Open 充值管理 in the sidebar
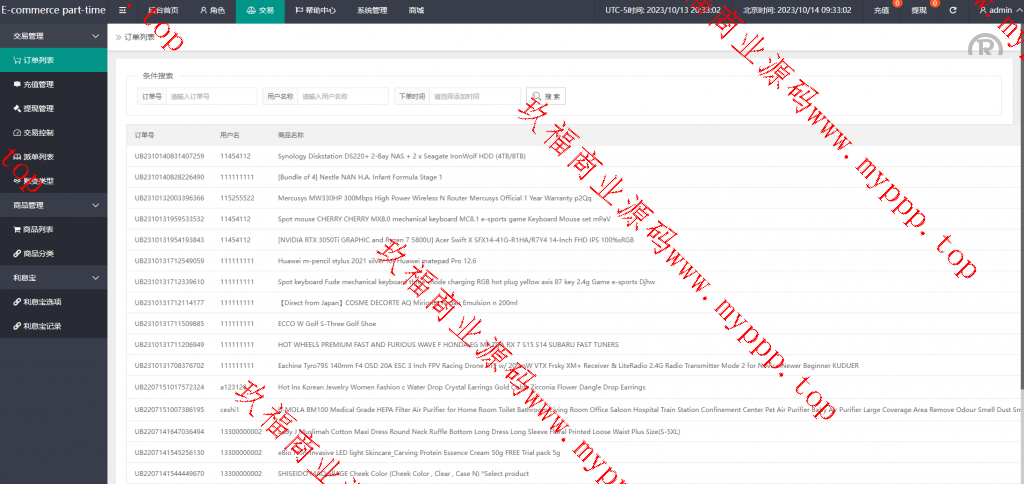Image resolution: width=1024 pixels, height=484 pixels. click(x=39, y=84)
